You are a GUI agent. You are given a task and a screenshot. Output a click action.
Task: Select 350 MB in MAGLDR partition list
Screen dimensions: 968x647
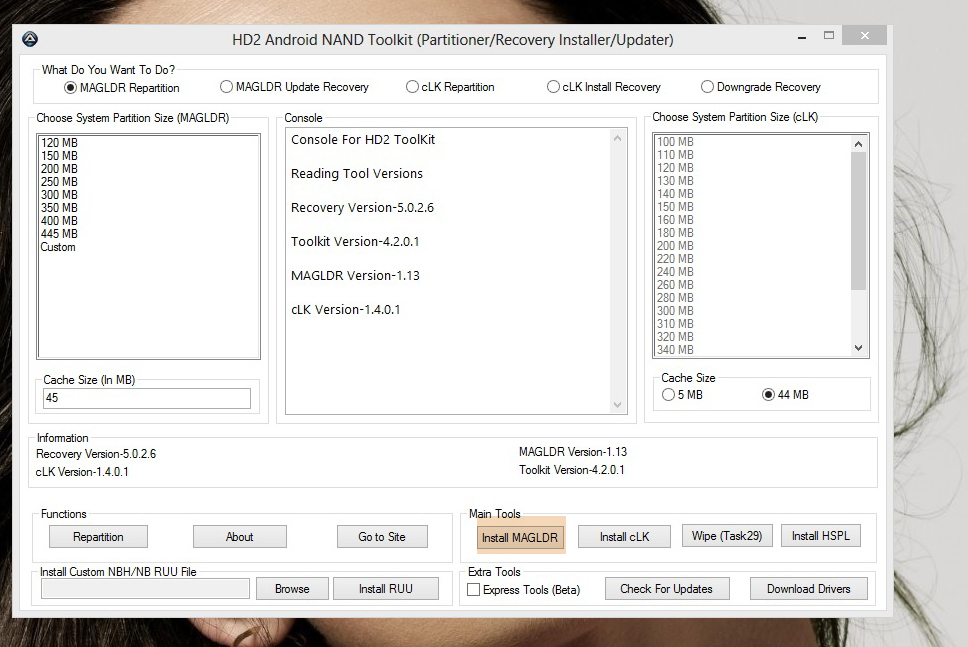click(59, 207)
